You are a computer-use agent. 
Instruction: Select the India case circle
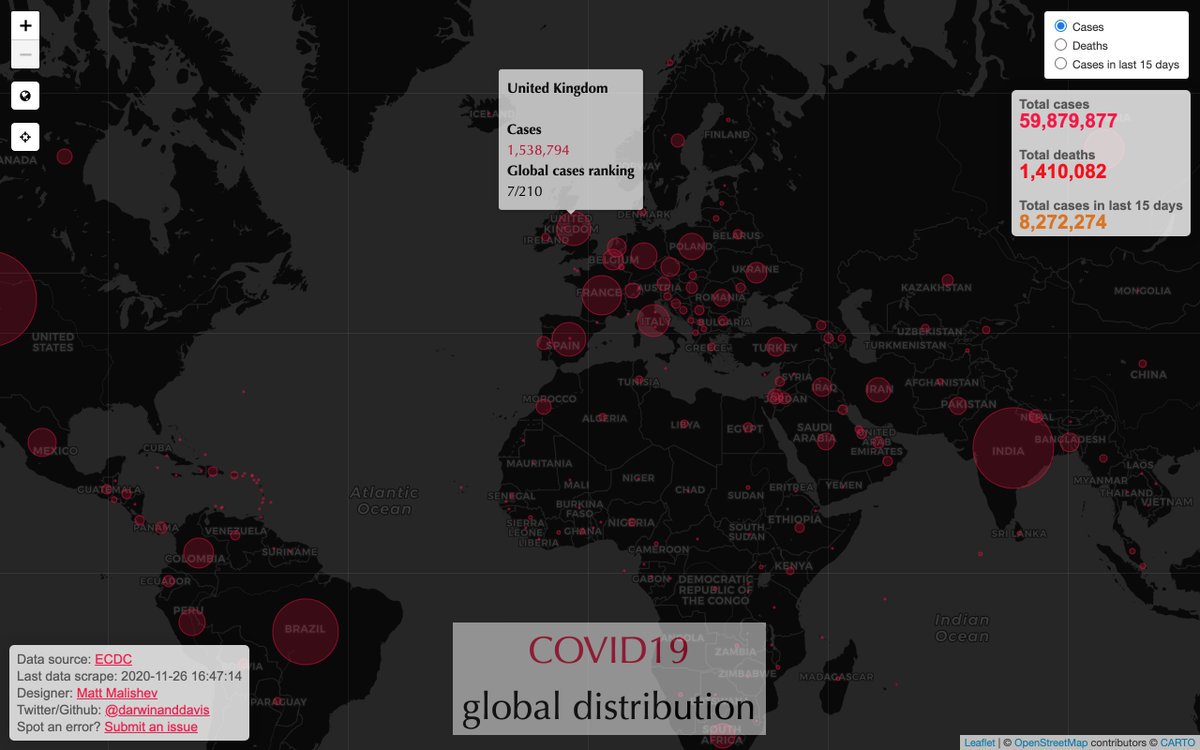pyautogui.click(x=1012, y=449)
